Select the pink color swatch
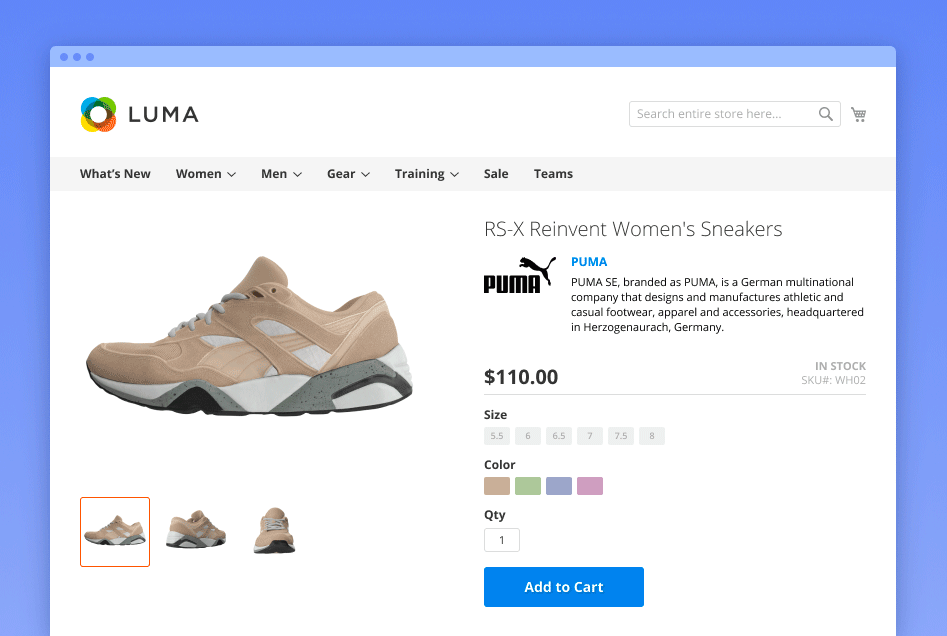Image resolution: width=947 pixels, height=636 pixels. point(589,485)
